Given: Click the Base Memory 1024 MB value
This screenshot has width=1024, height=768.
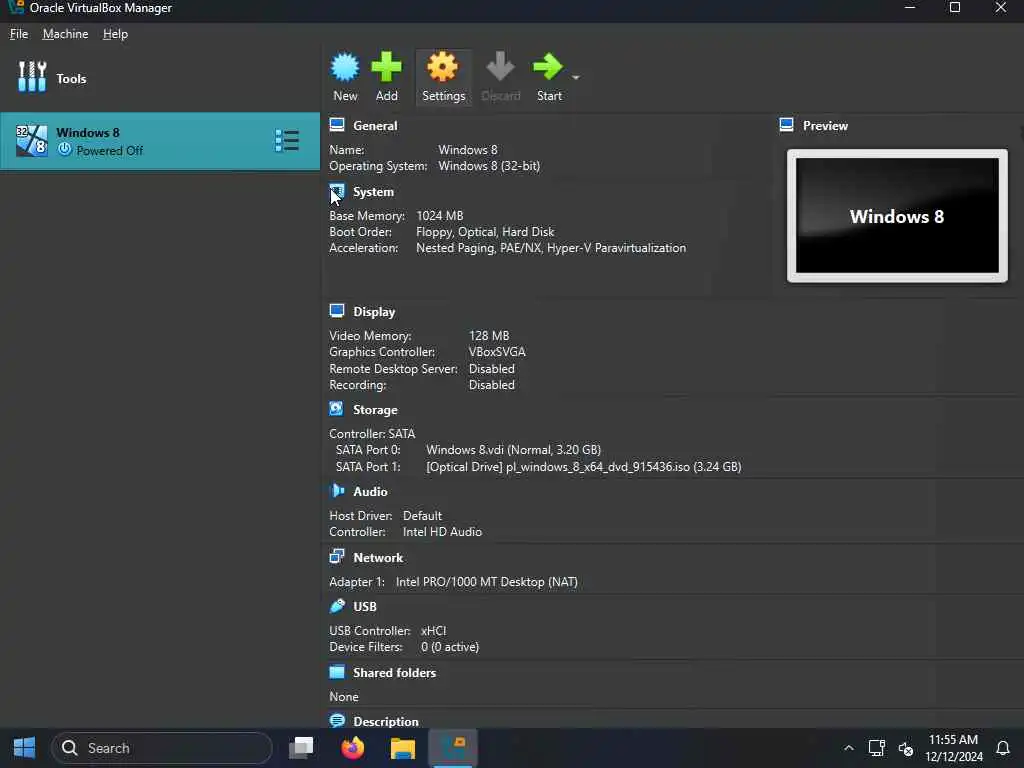Looking at the screenshot, I should 440,216.
